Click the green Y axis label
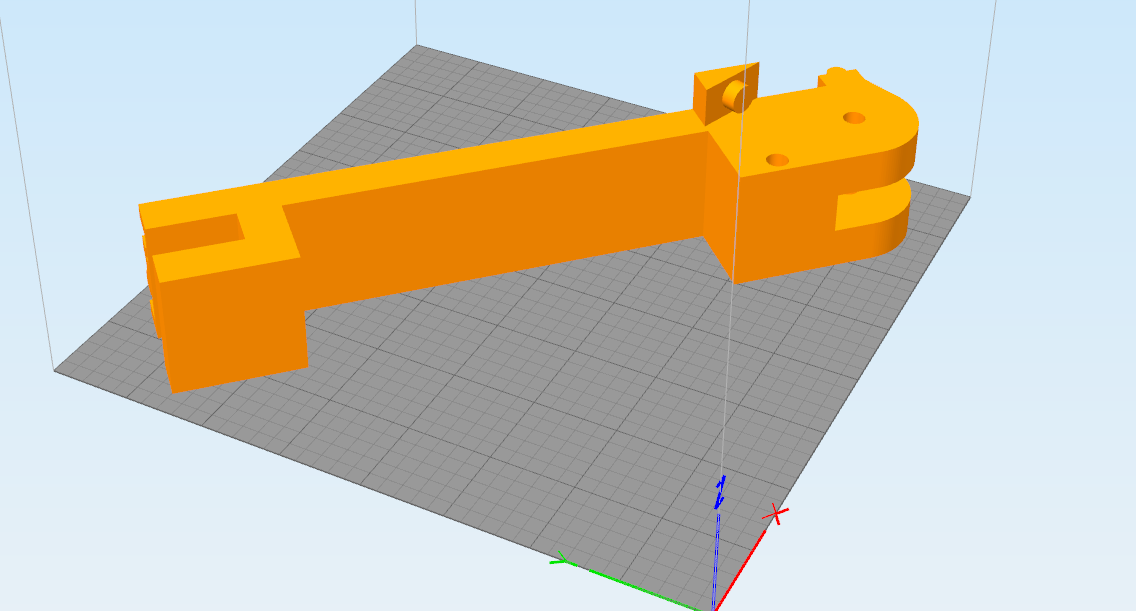1136x611 pixels. click(562, 561)
